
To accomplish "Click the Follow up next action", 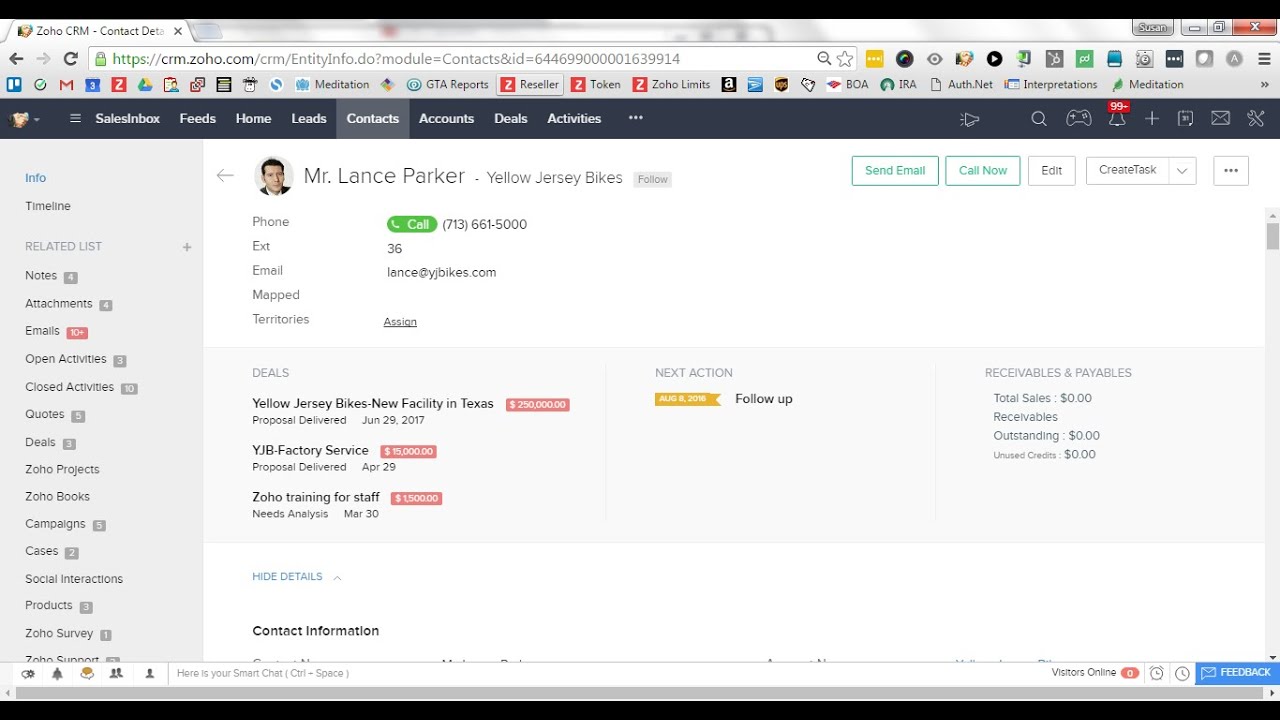I will pos(763,399).
